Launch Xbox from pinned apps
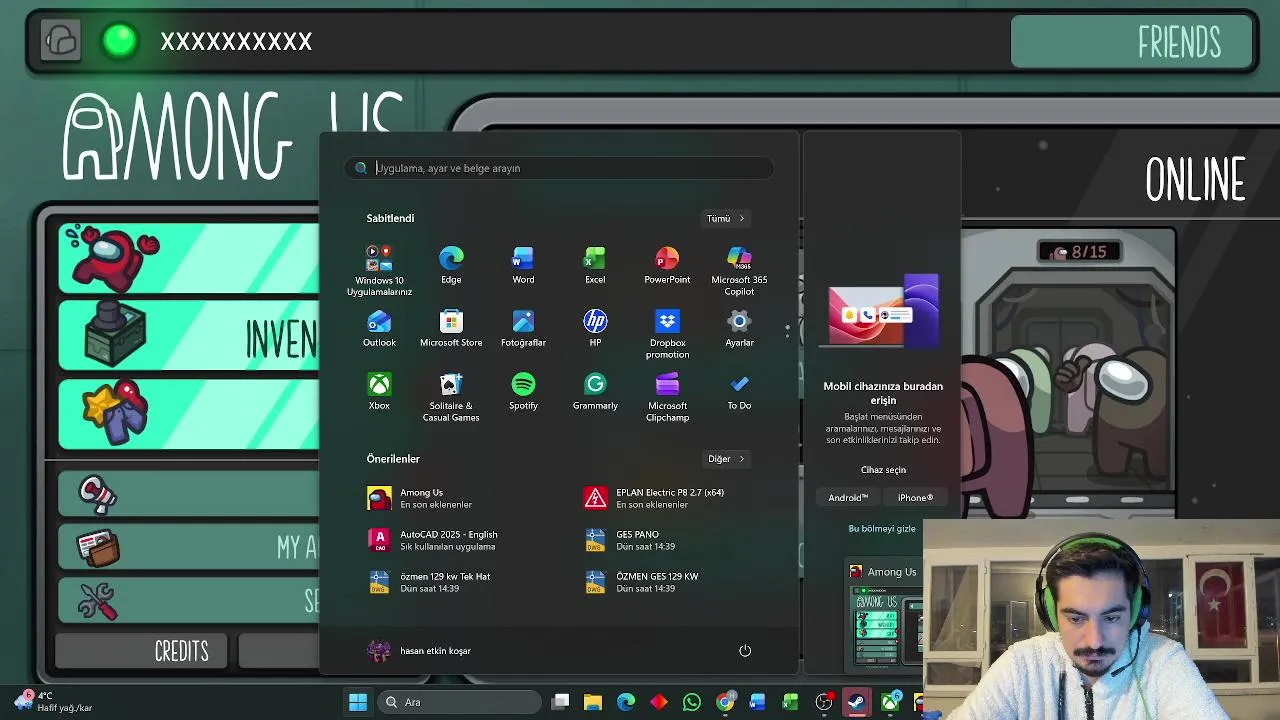1280x720 pixels. tap(379, 391)
